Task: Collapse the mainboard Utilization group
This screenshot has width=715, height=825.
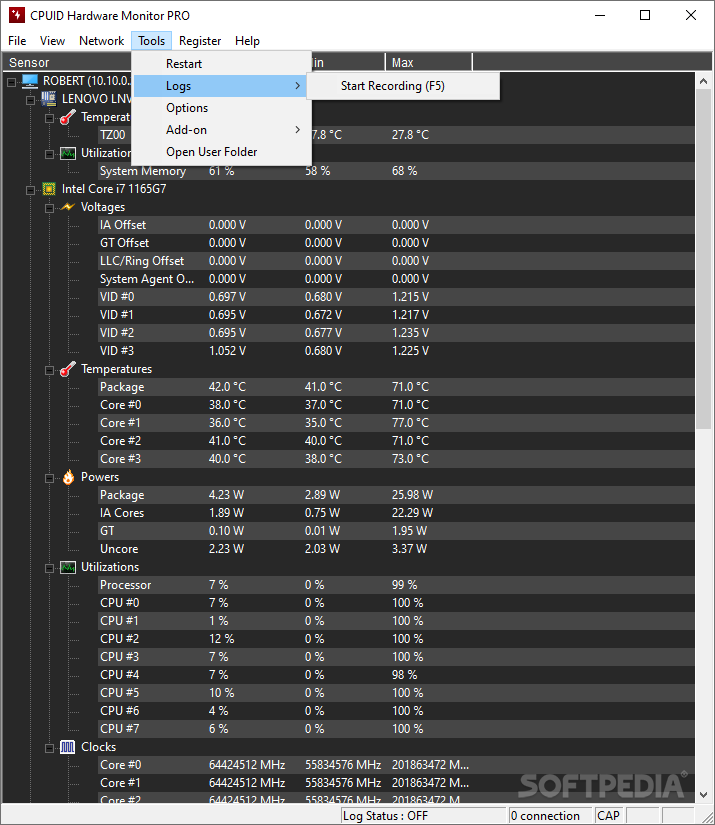Action: tap(49, 154)
